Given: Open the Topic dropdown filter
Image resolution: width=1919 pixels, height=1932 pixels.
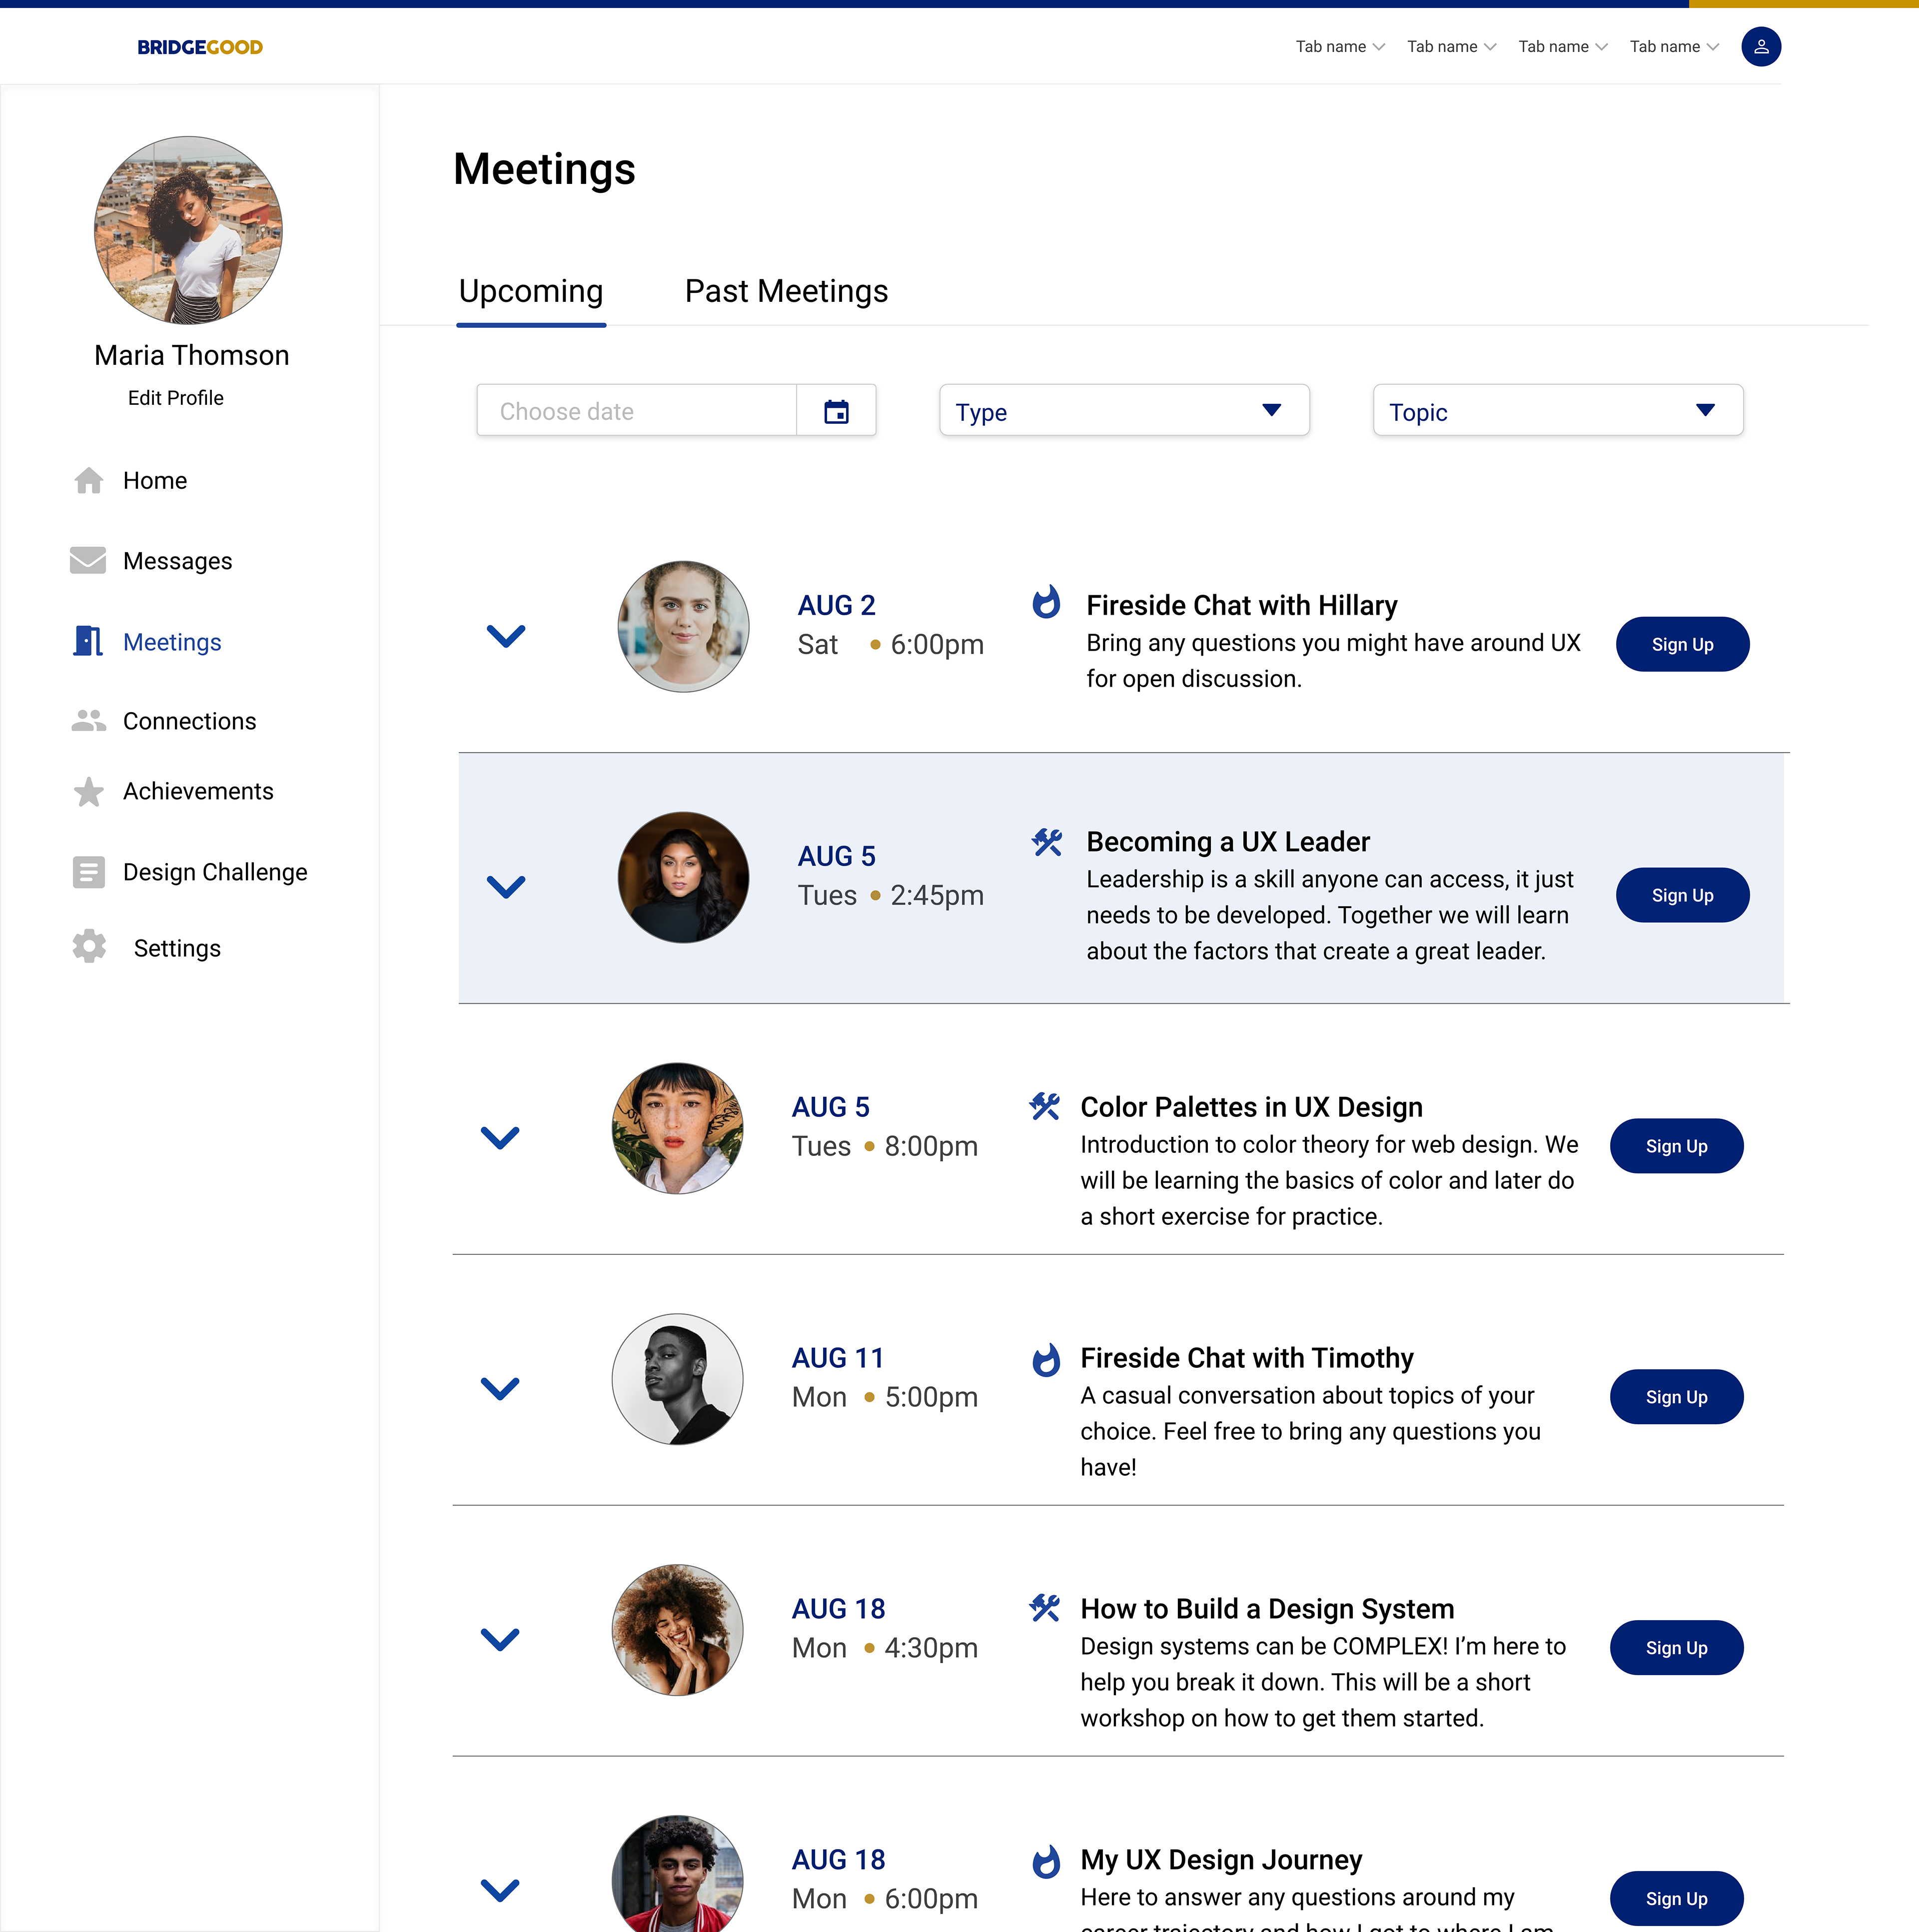Looking at the screenshot, I should [1557, 411].
